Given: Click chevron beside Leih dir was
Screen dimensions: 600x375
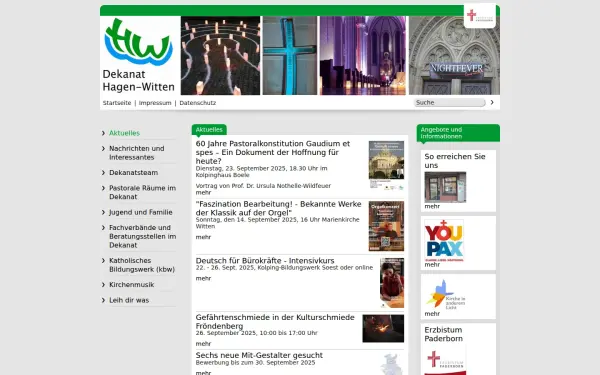Looking at the screenshot, I should click(x=103, y=300).
